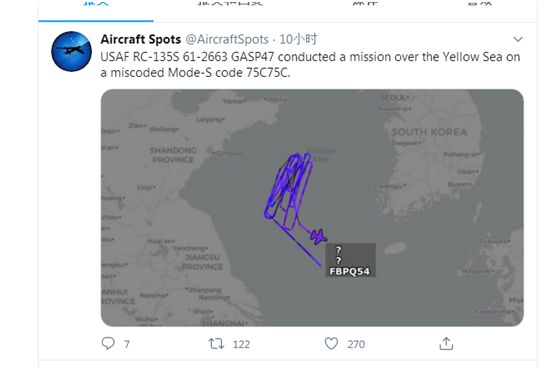This screenshot has width=558, height=370.
Task: Click the Aircraft Spots profile avatar
Action: coord(72,51)
